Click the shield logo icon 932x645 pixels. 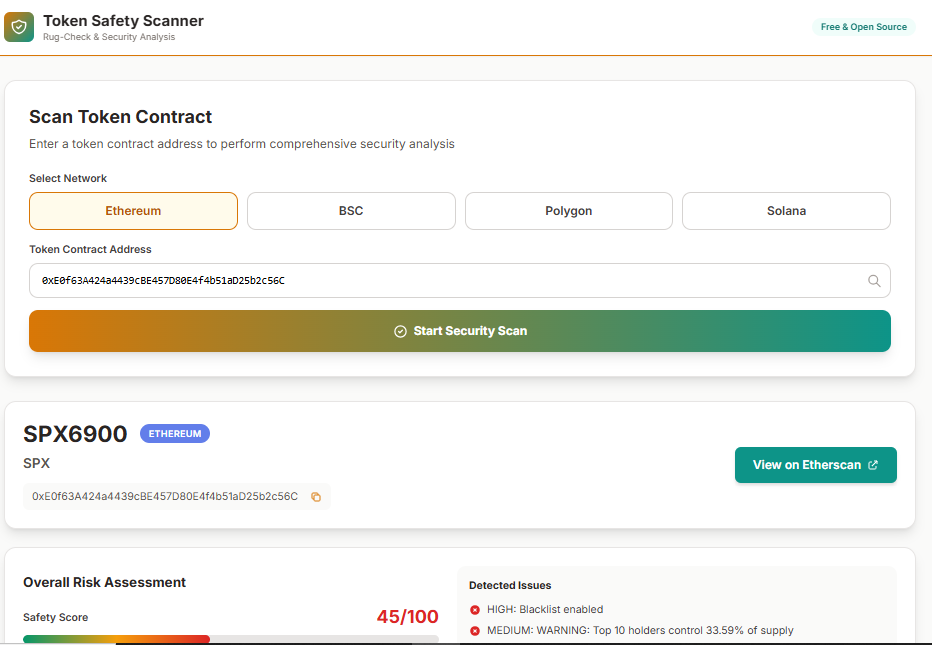(18, 26)
